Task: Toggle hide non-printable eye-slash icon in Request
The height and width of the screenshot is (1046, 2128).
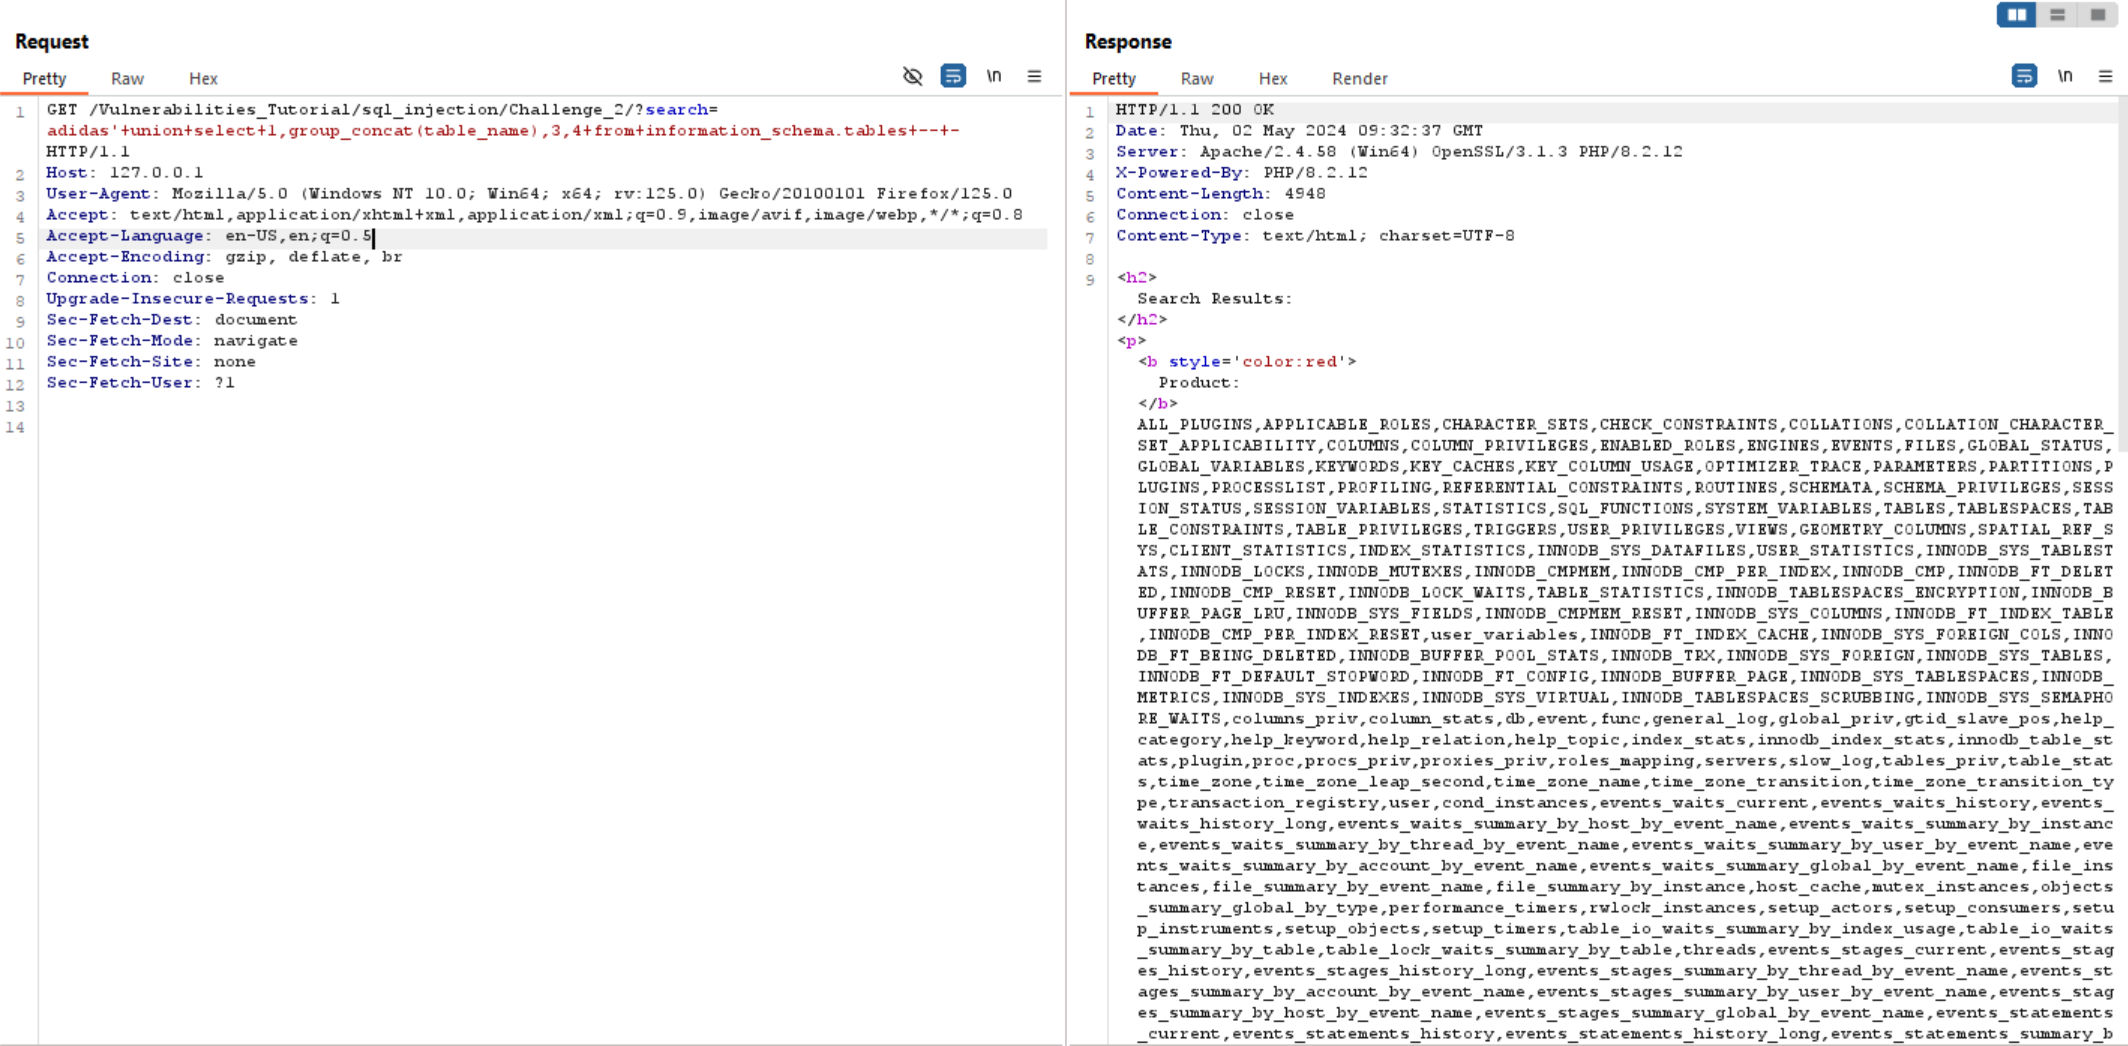Action: (912, 76)
